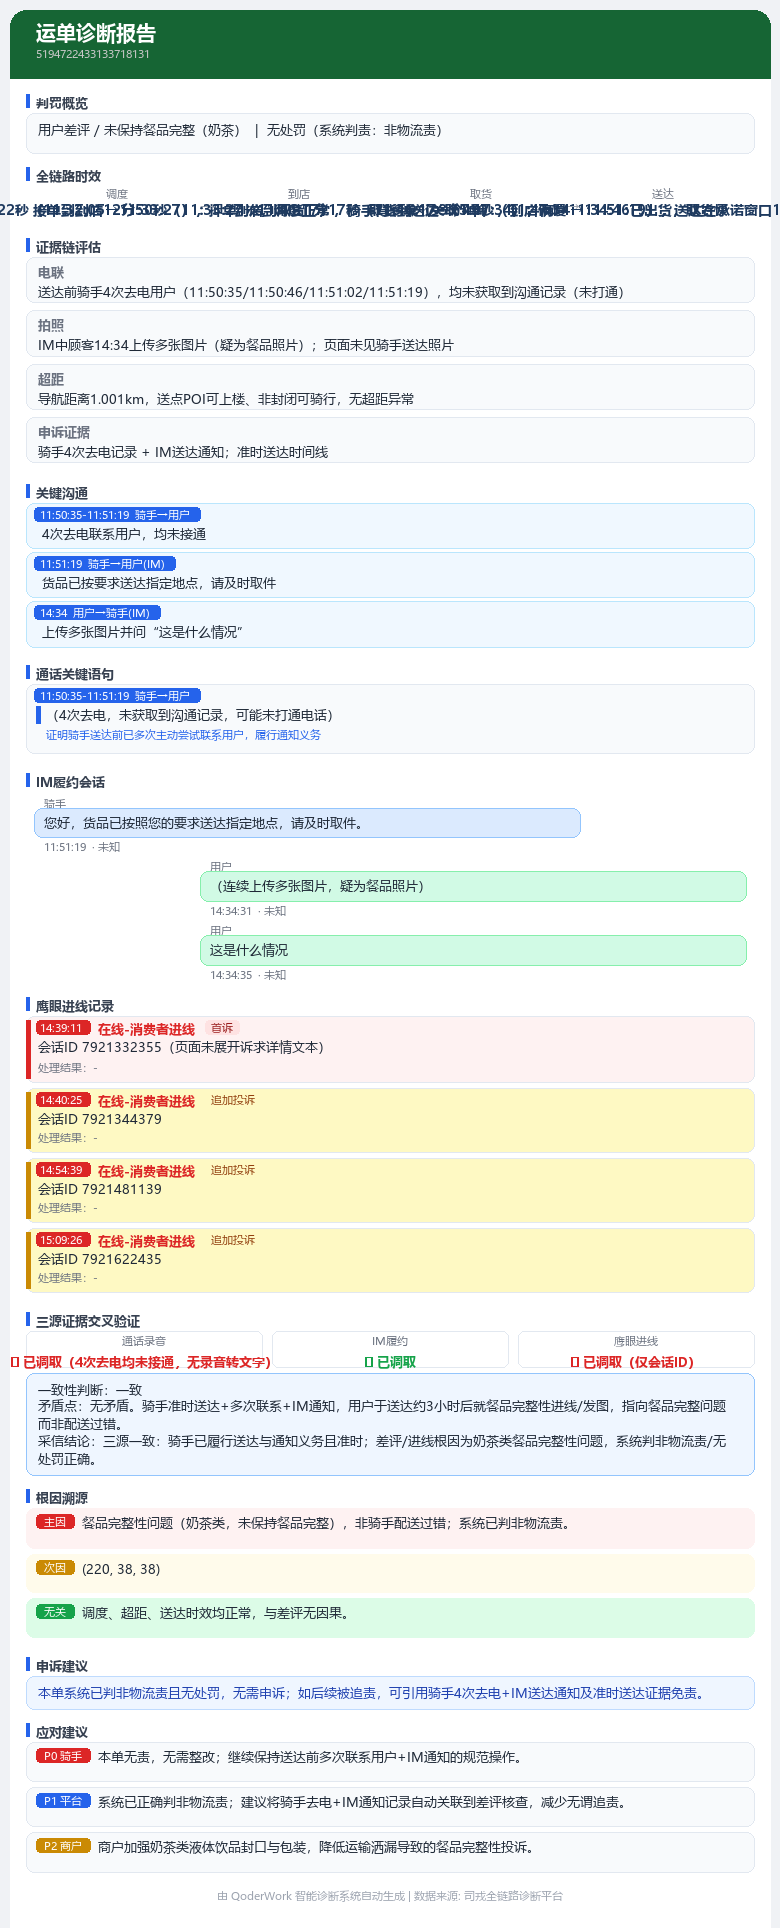Screen dimensions: 780x1928
Task: Click the blue note 证明骑手送达前已多次主动尝试联系用户
Action: pyautogui.click(x=184, y=735)
